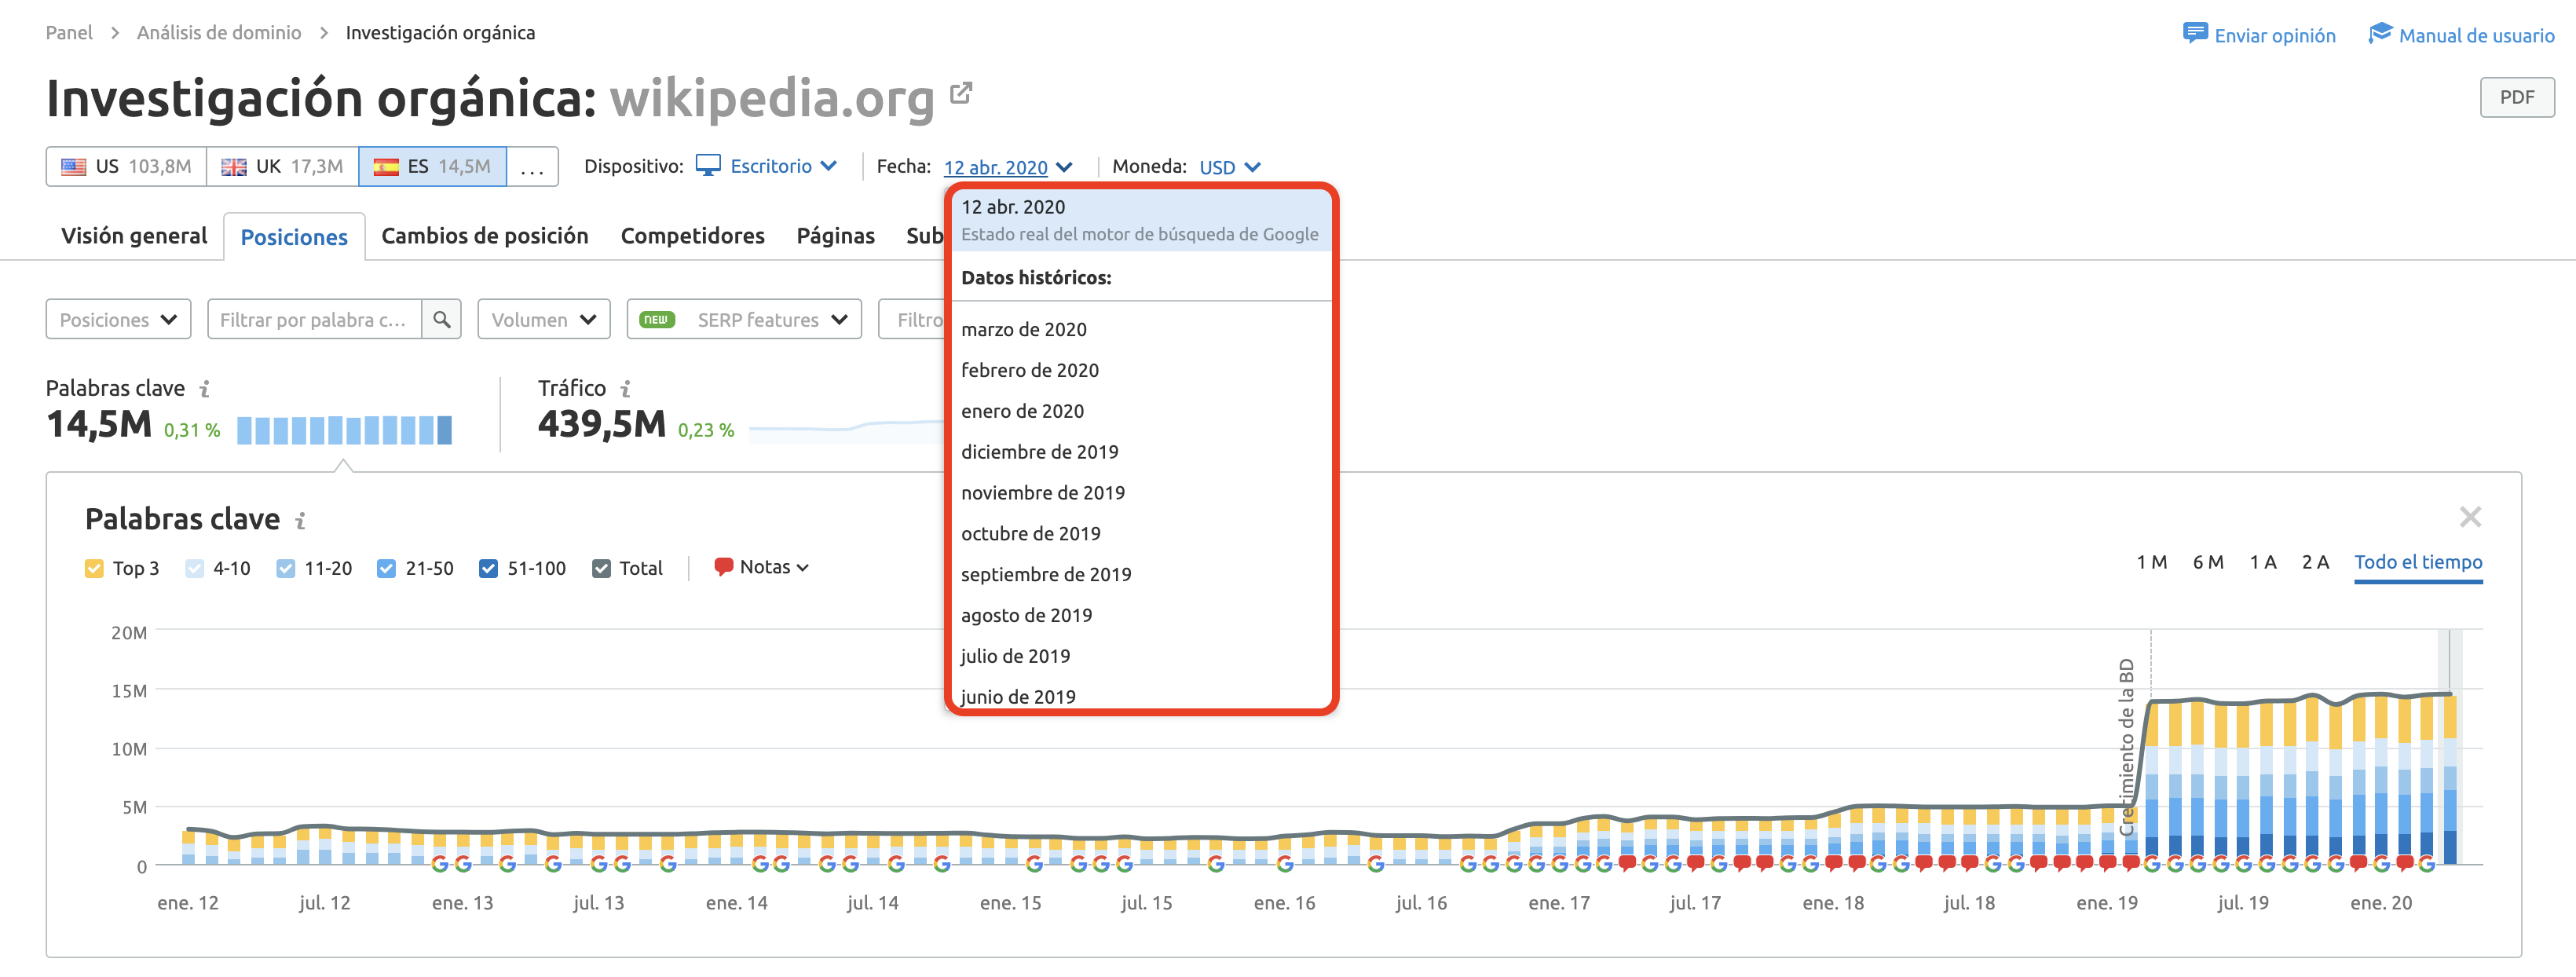
Task: Open the Páginas tab
Action: [835, 236]
